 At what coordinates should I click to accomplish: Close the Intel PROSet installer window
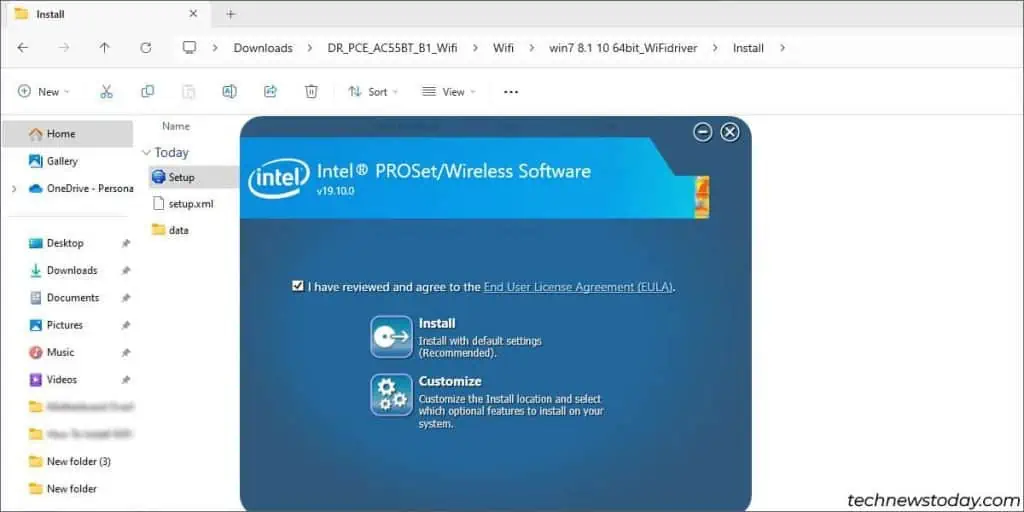729,133
